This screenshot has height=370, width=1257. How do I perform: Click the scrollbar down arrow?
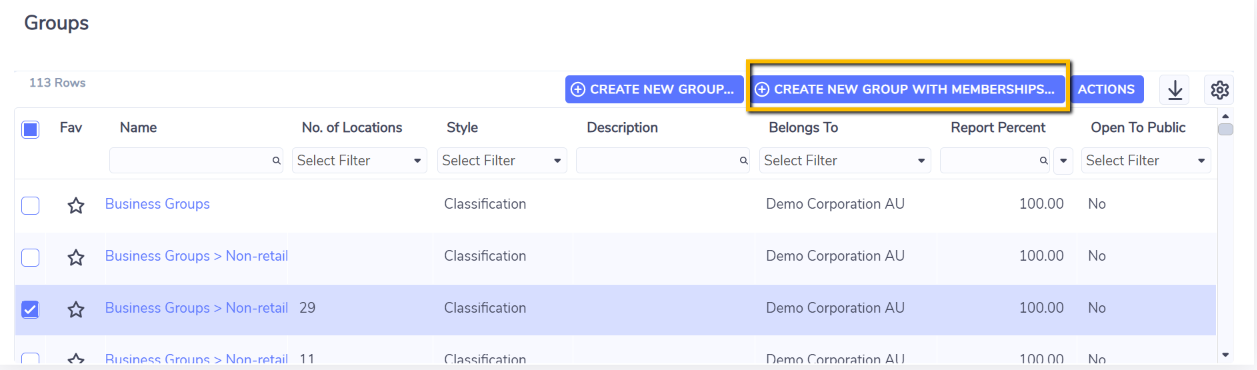(x=1227, y=354)
